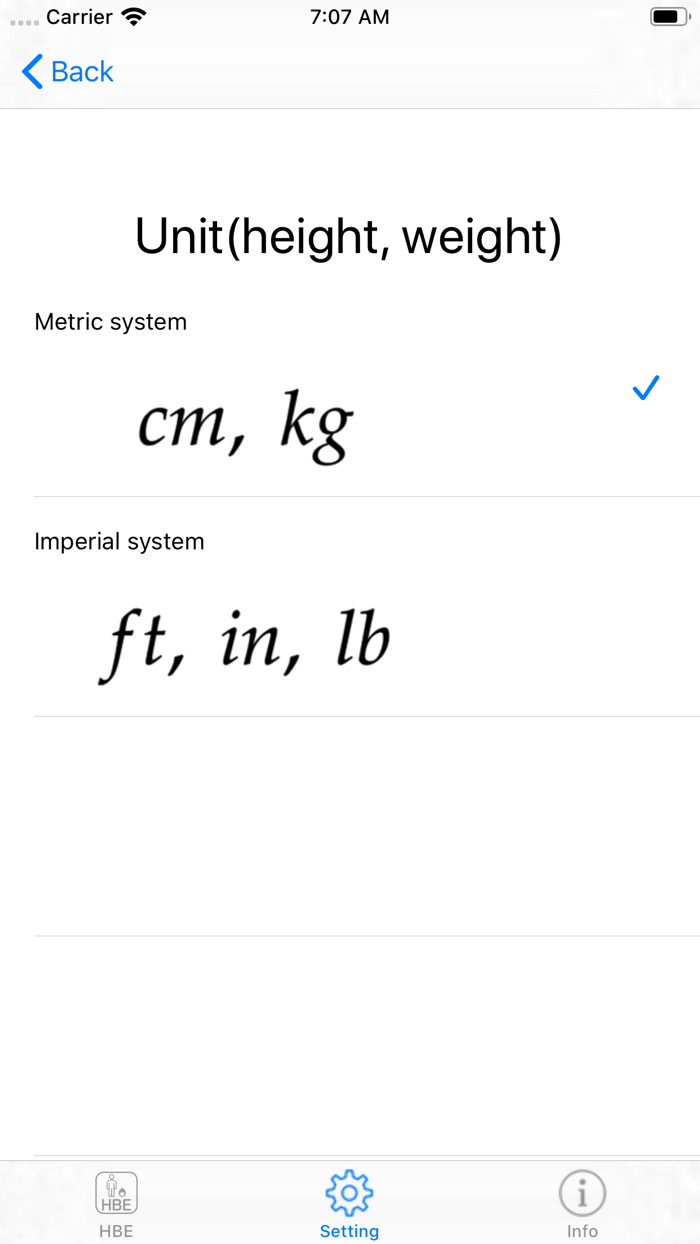Open the Info circle icon

583,1192
